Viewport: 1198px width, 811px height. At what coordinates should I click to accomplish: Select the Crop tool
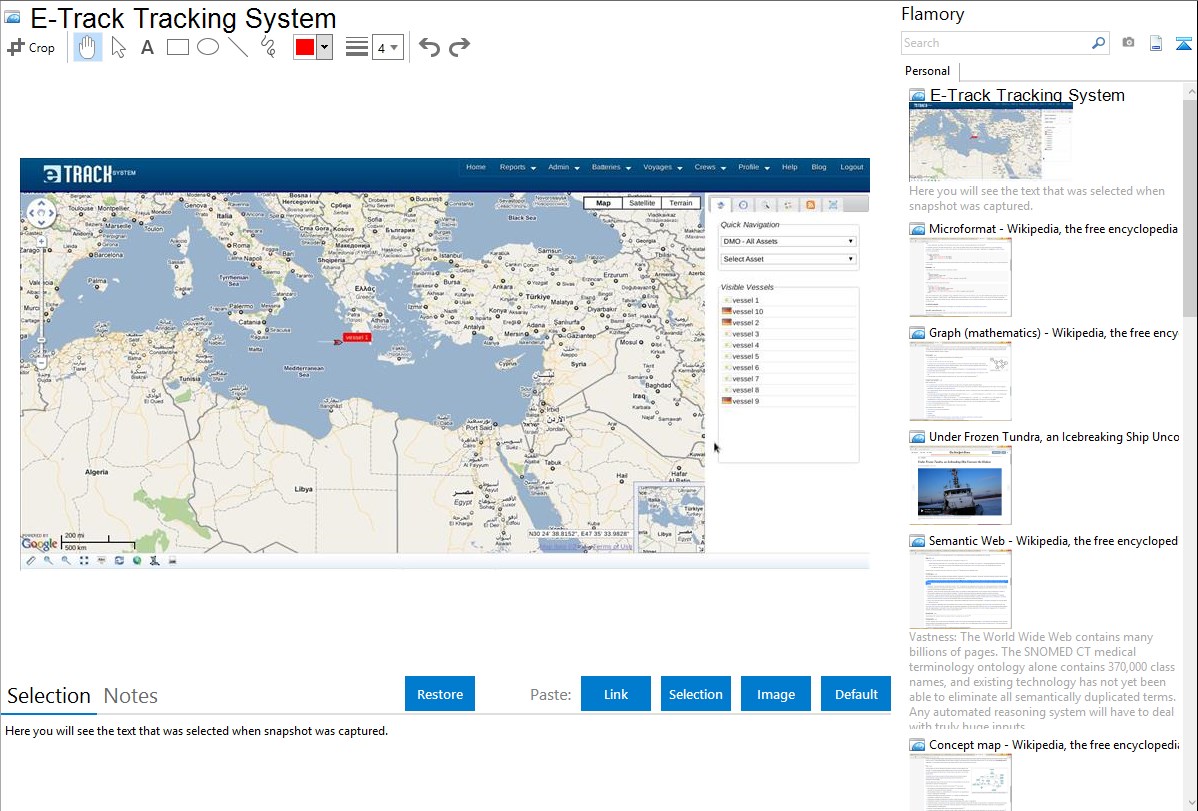pyautogui.click(x=31, y=47)
